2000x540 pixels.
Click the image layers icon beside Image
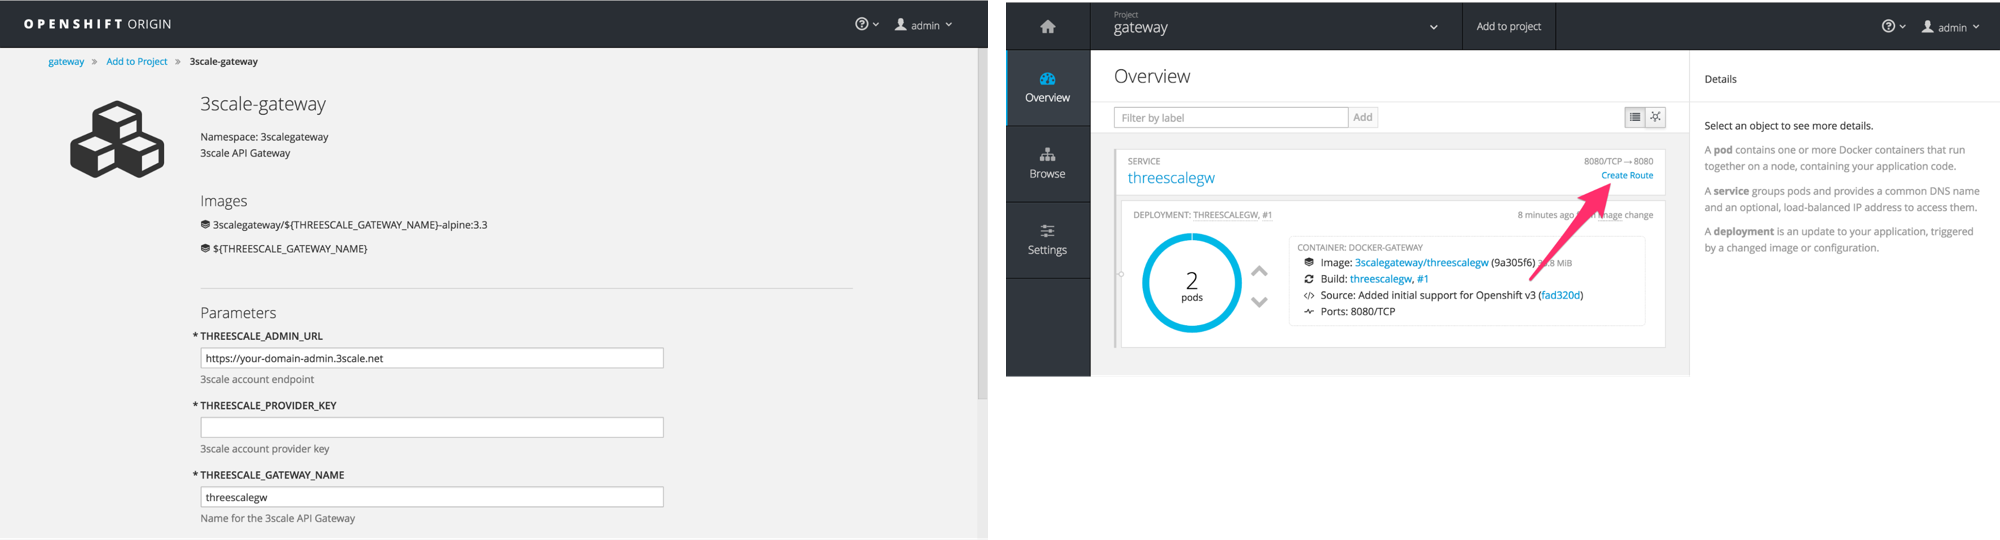click(1309, 263)
